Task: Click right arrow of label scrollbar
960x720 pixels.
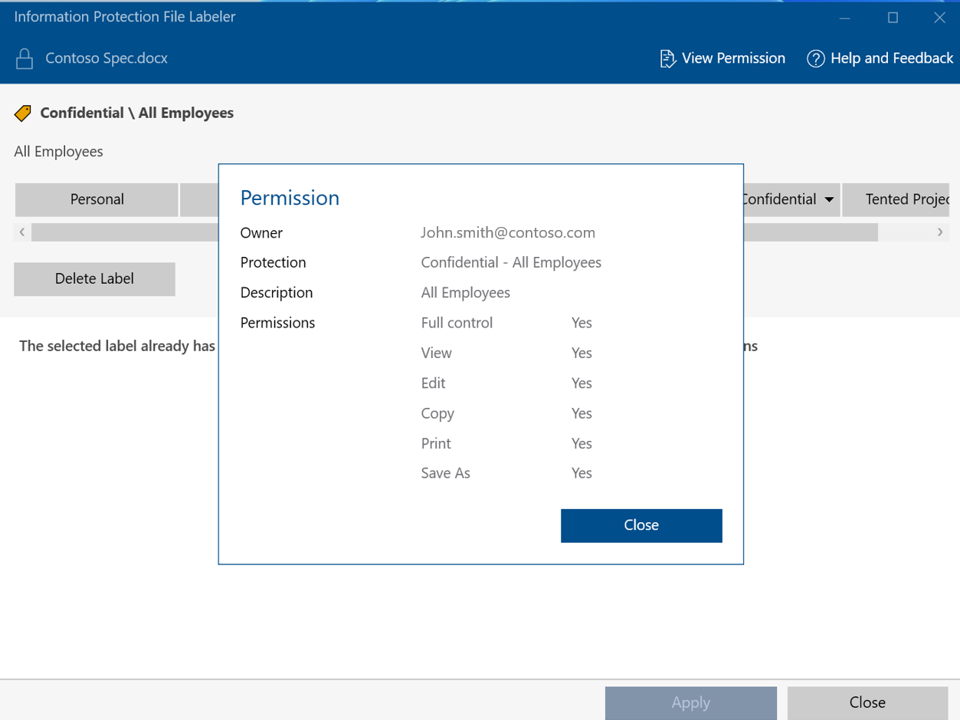Action: pos(940,232)
